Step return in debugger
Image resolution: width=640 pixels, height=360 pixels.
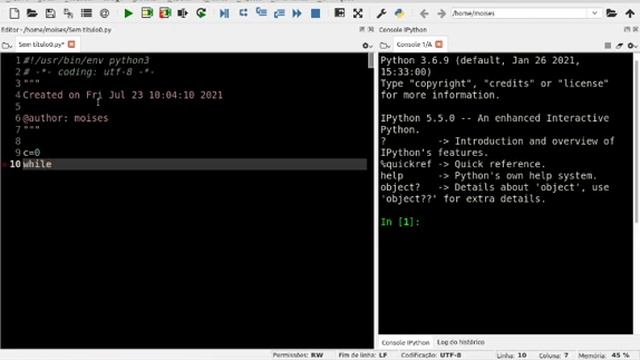tap(279, 13)
